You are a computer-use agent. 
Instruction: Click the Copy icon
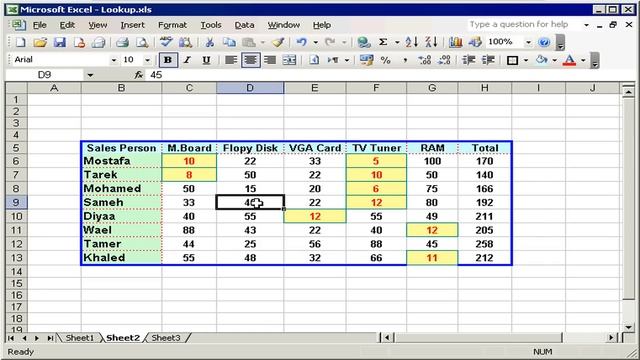coord(229,42)
